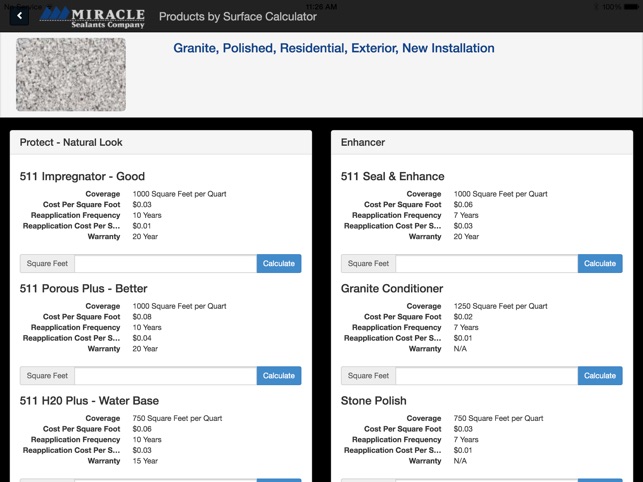Tap the Miracle Sealants Company logo

92,17
